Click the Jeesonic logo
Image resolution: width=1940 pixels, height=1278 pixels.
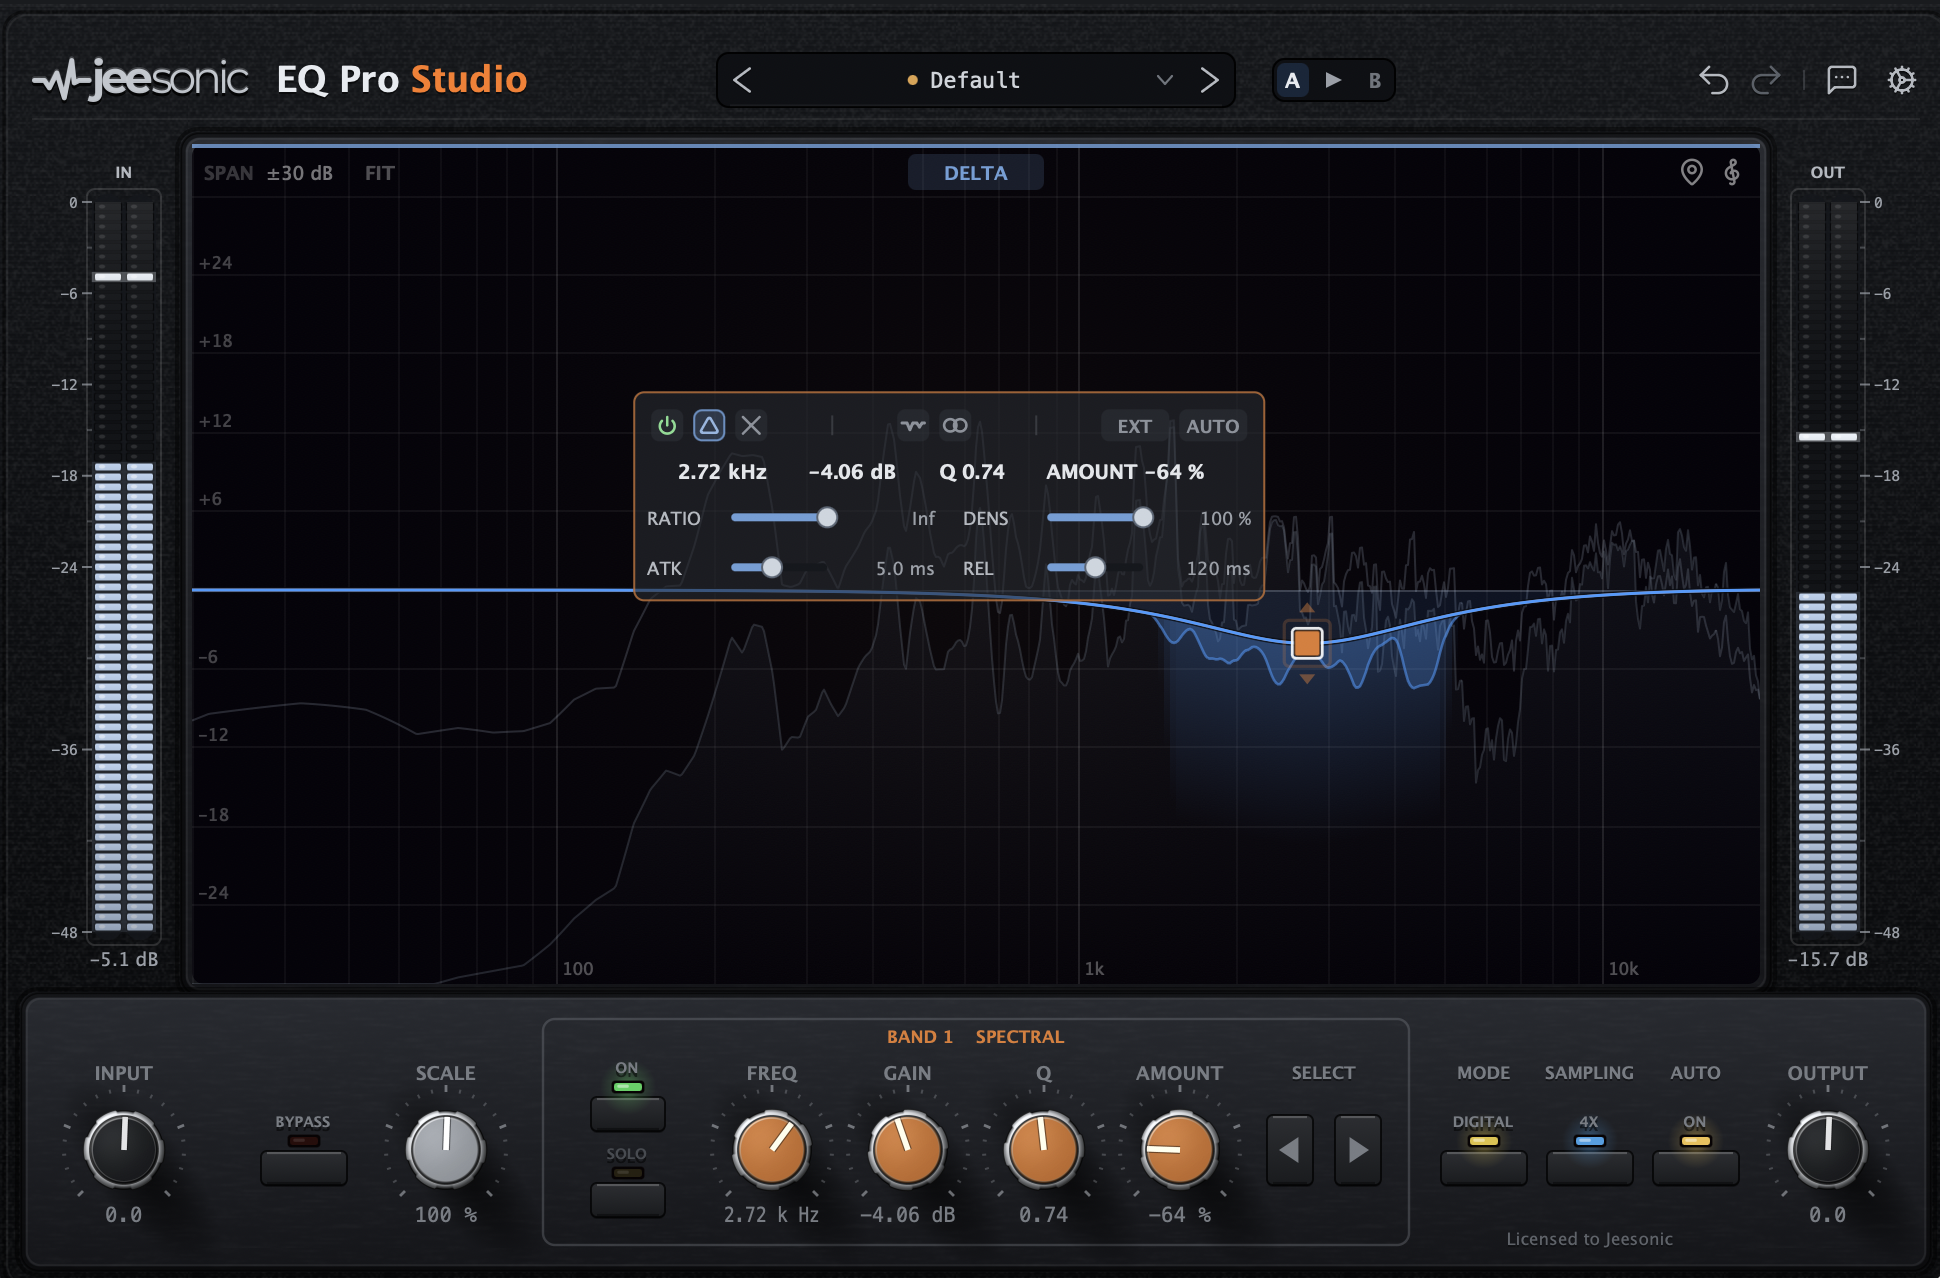pos(141,79)
